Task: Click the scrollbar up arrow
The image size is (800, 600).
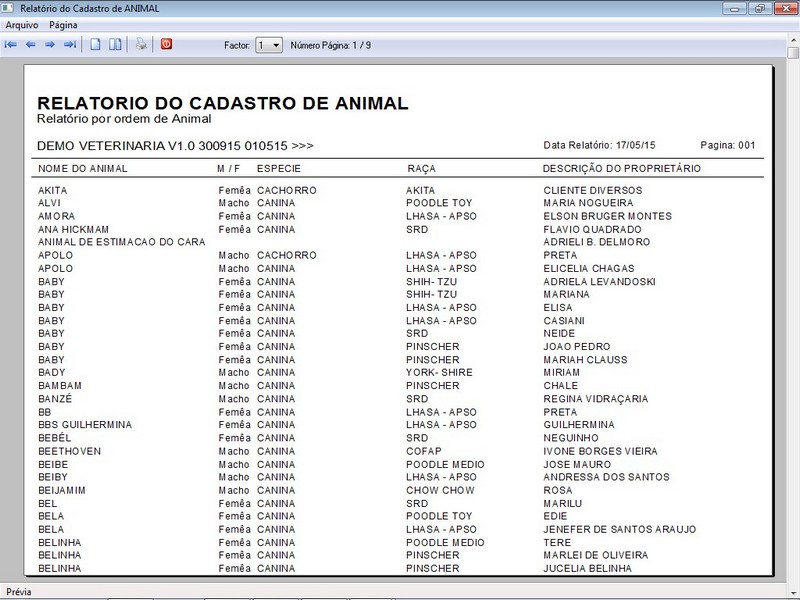Action: pyautogui.click(x=793, y=39)
